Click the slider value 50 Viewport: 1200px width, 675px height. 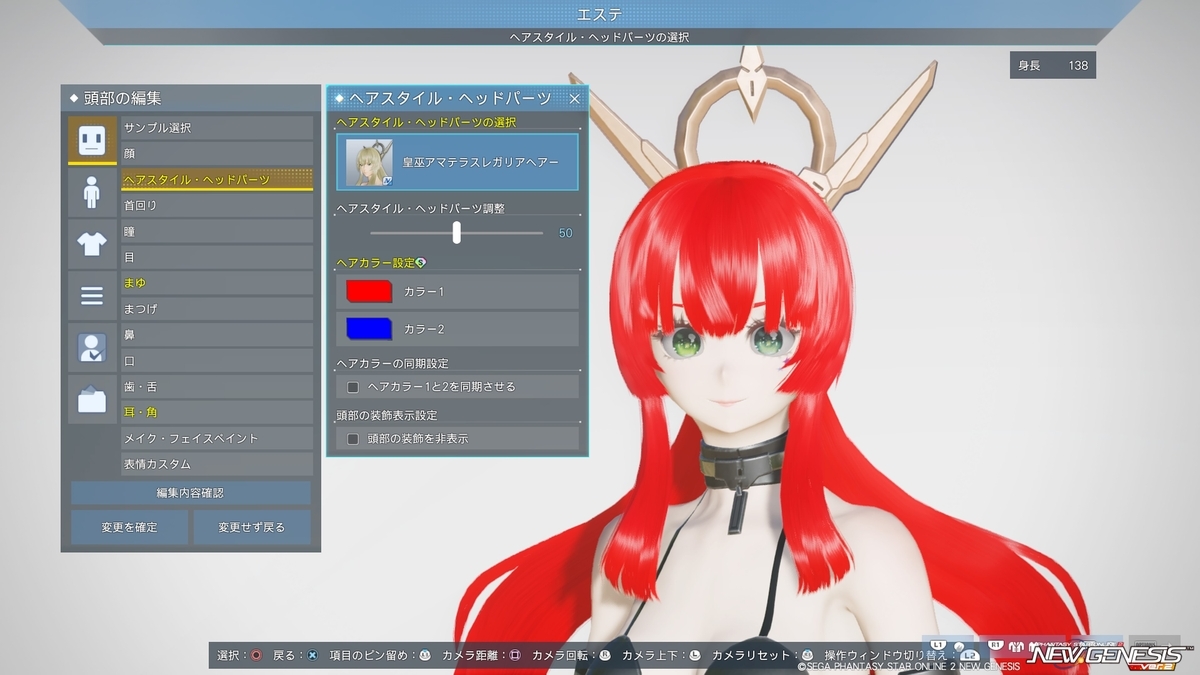pyautogui.click(x=566, y=233)
